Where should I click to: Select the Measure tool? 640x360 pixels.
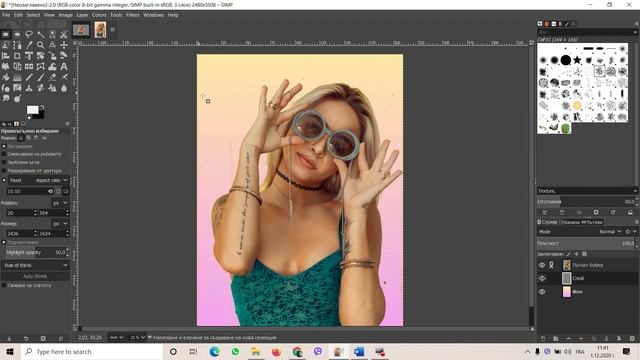click(x=52, y=45)
